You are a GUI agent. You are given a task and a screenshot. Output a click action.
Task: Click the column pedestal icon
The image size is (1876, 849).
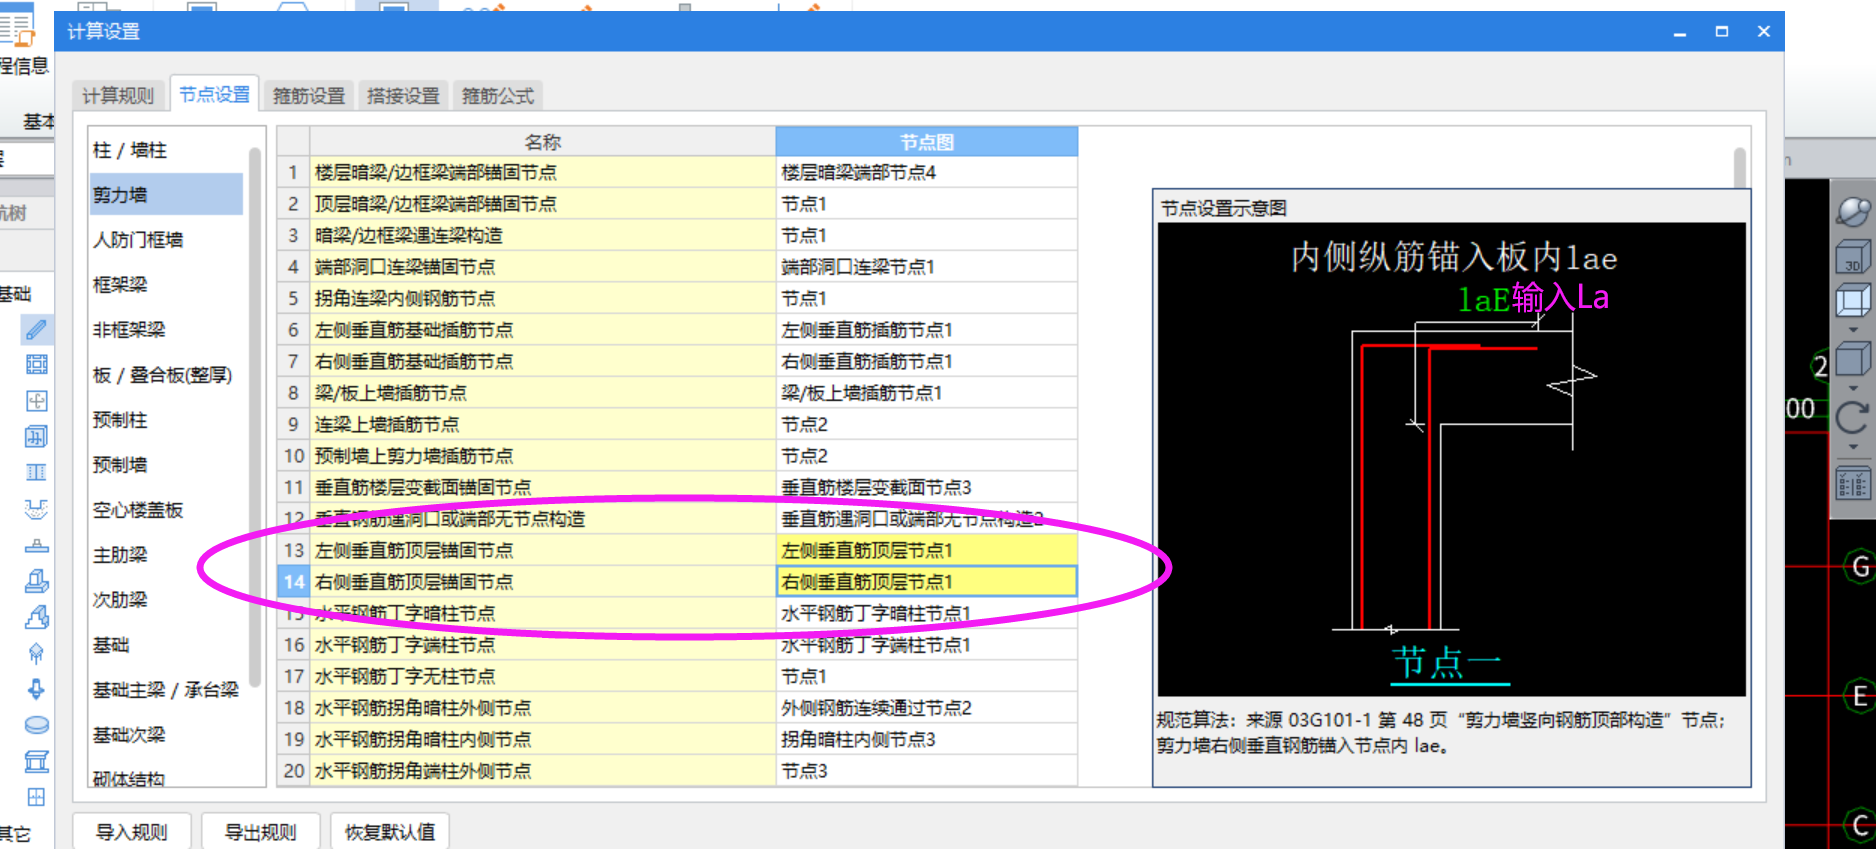point(36,761)
